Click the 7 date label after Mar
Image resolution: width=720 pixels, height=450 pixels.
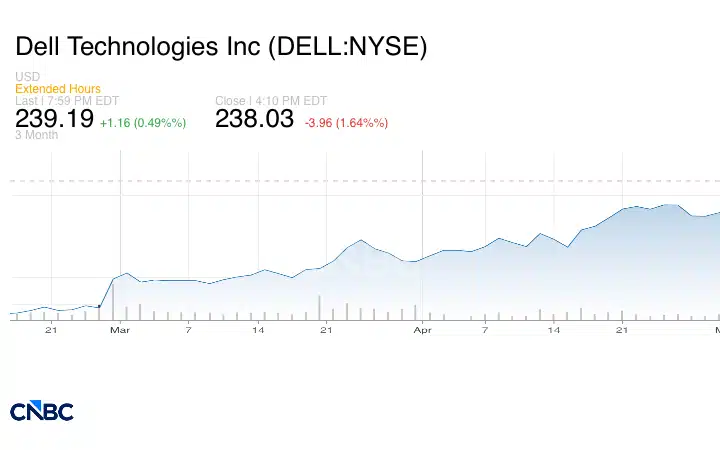(x=188, y=330)
